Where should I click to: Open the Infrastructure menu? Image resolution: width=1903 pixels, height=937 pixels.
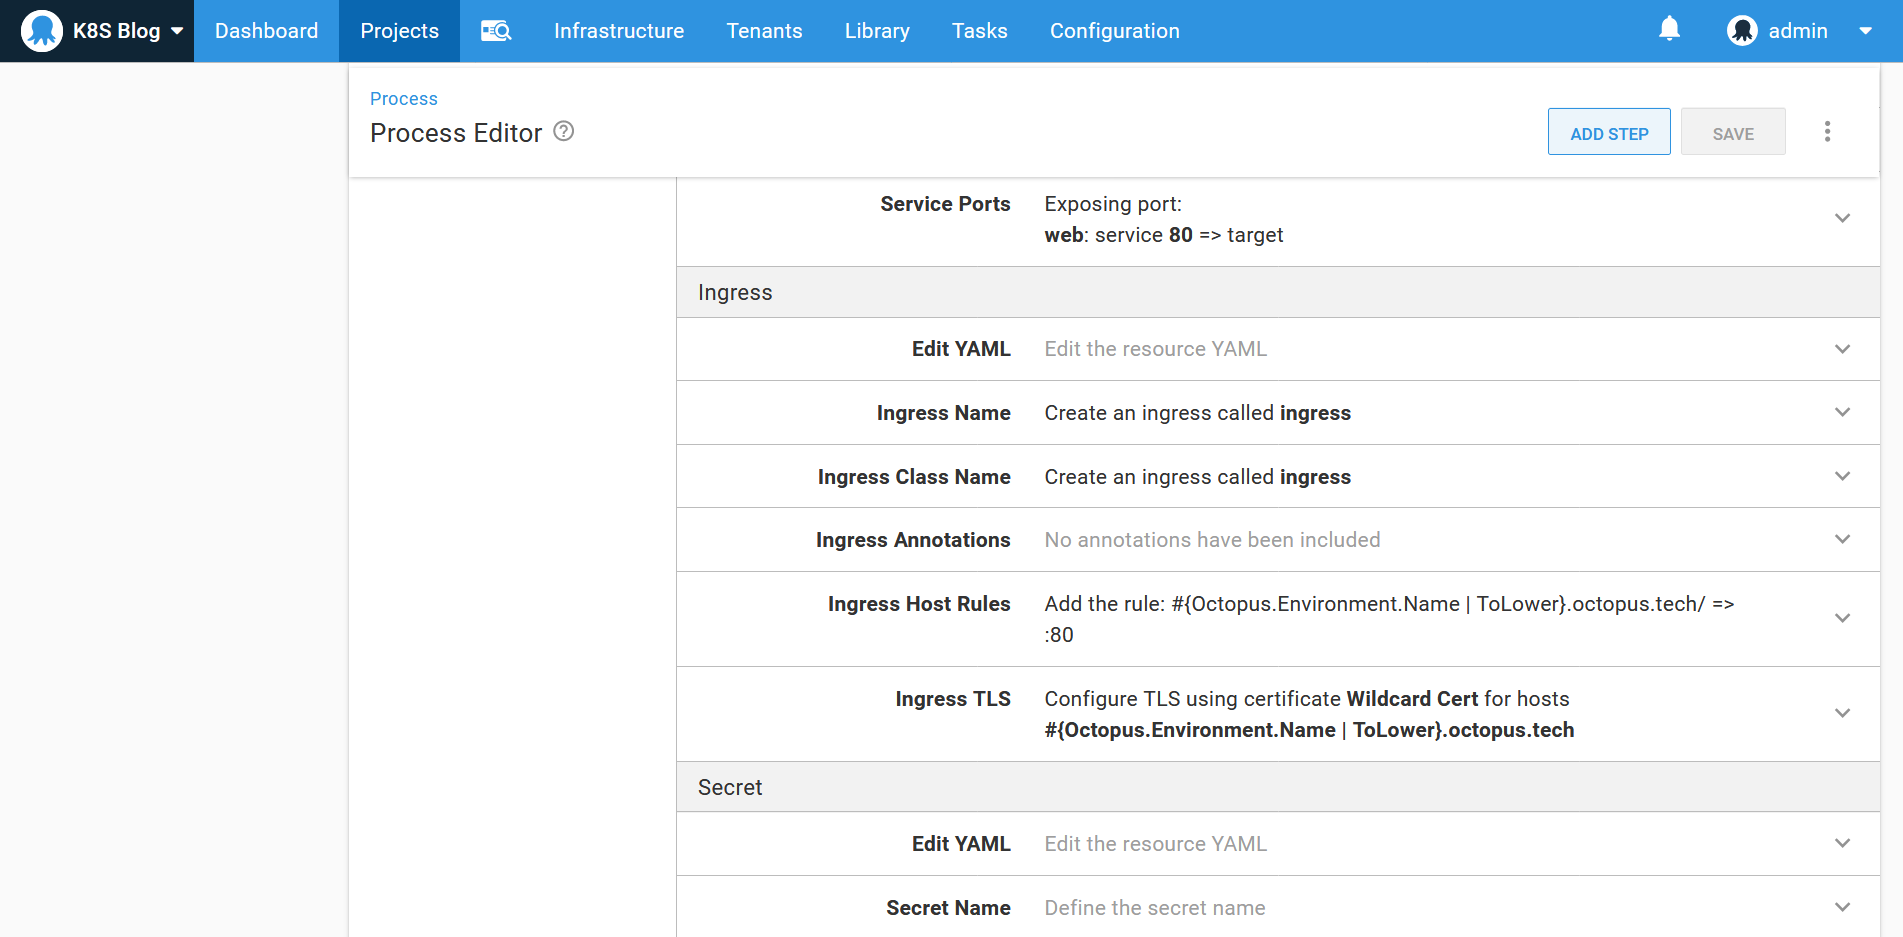(619, 31)
